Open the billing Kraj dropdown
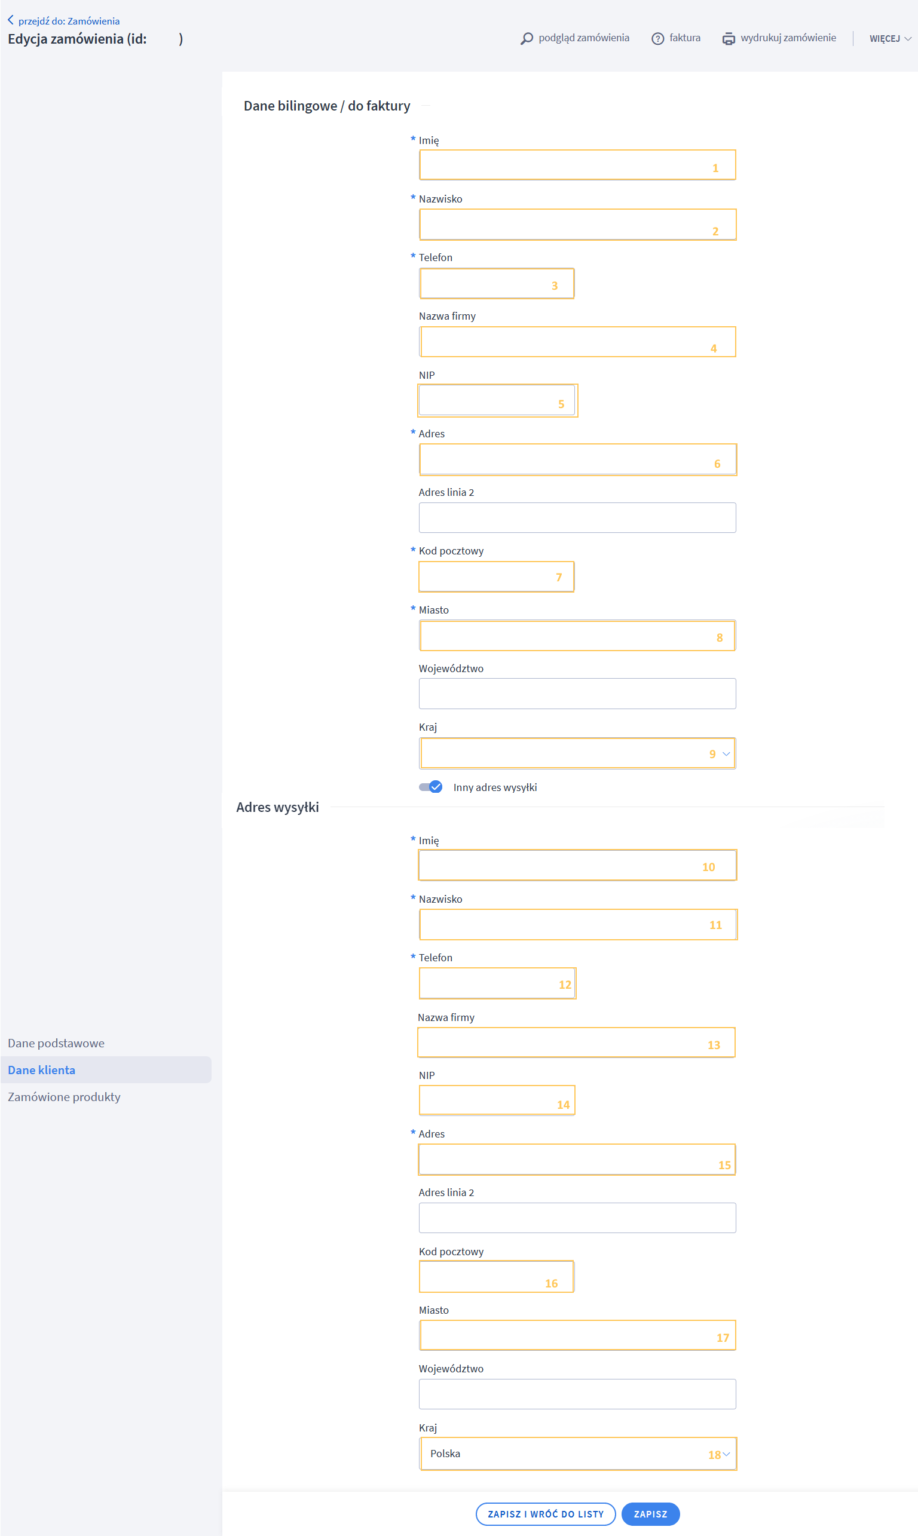 tap(577, 753)
